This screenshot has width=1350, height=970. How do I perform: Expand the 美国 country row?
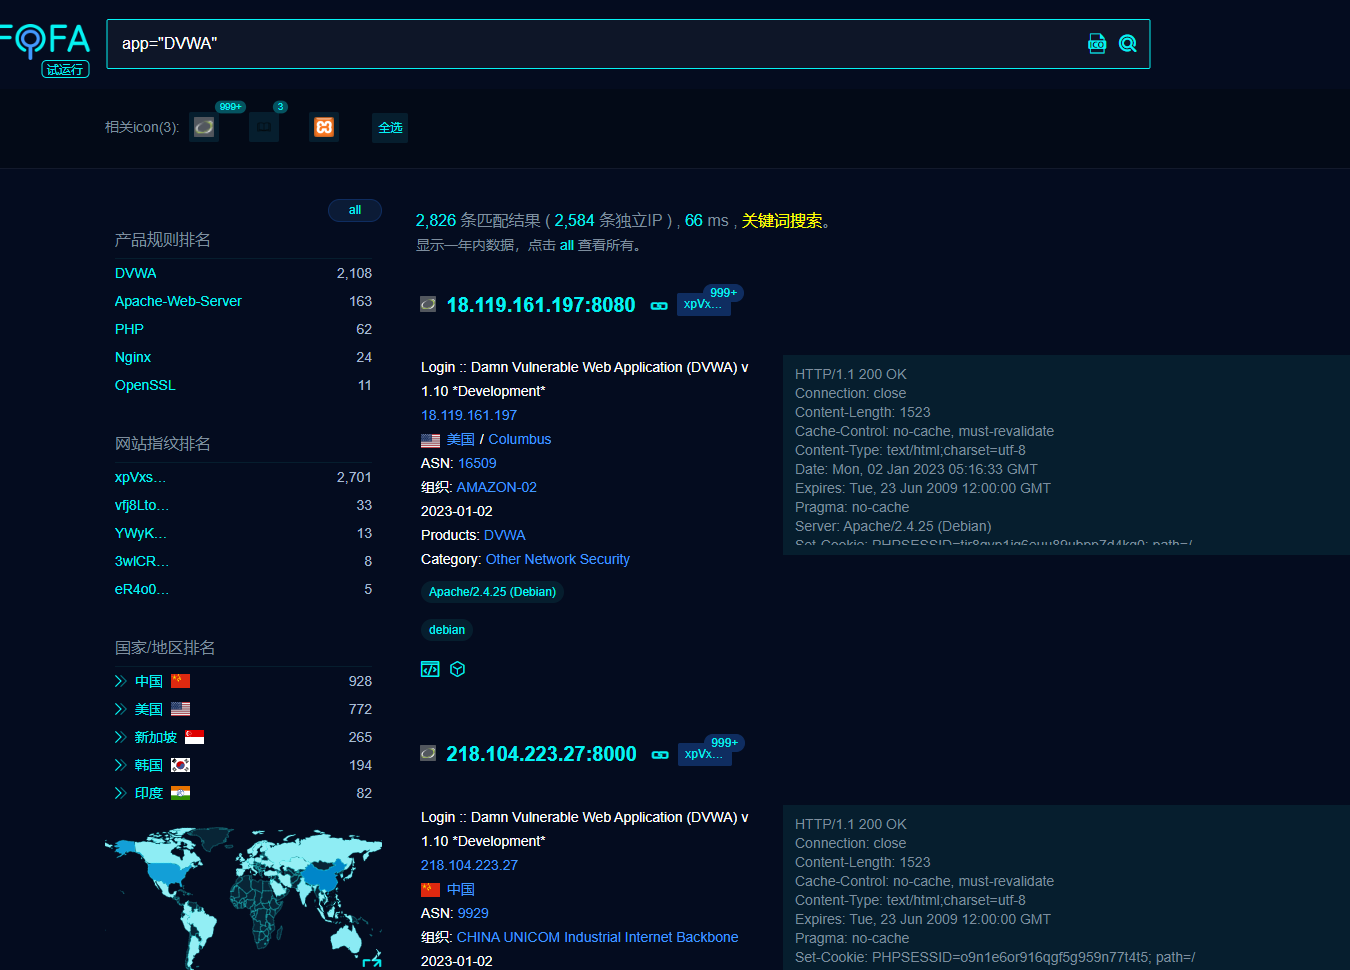[120, 709]
